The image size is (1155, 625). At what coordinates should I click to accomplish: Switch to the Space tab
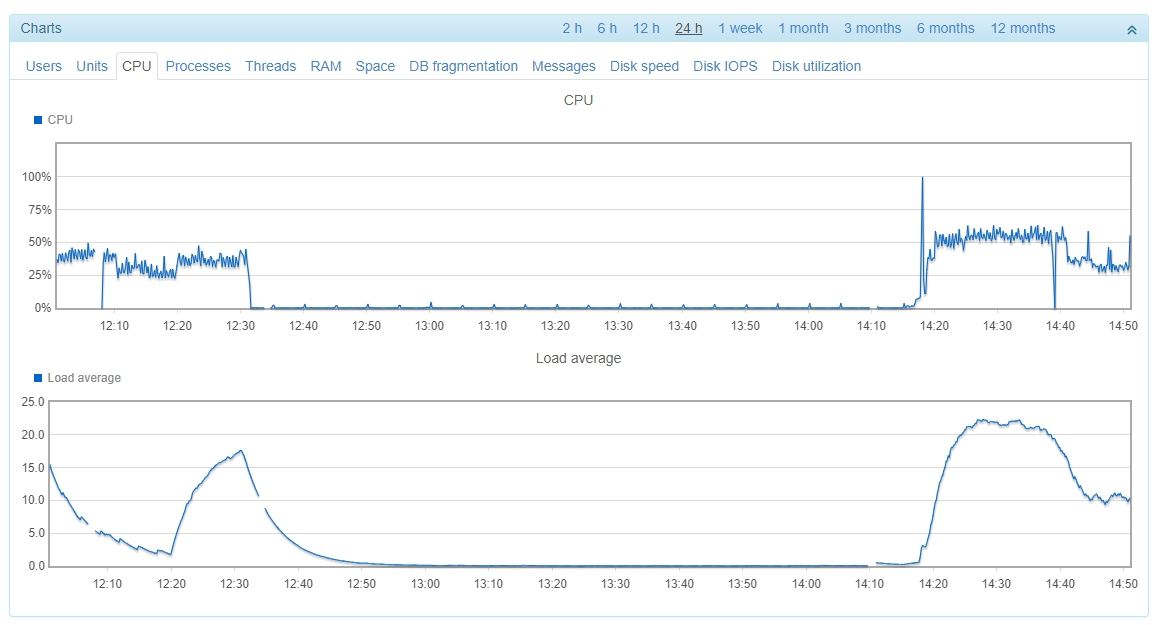click(x=375, y=67)
